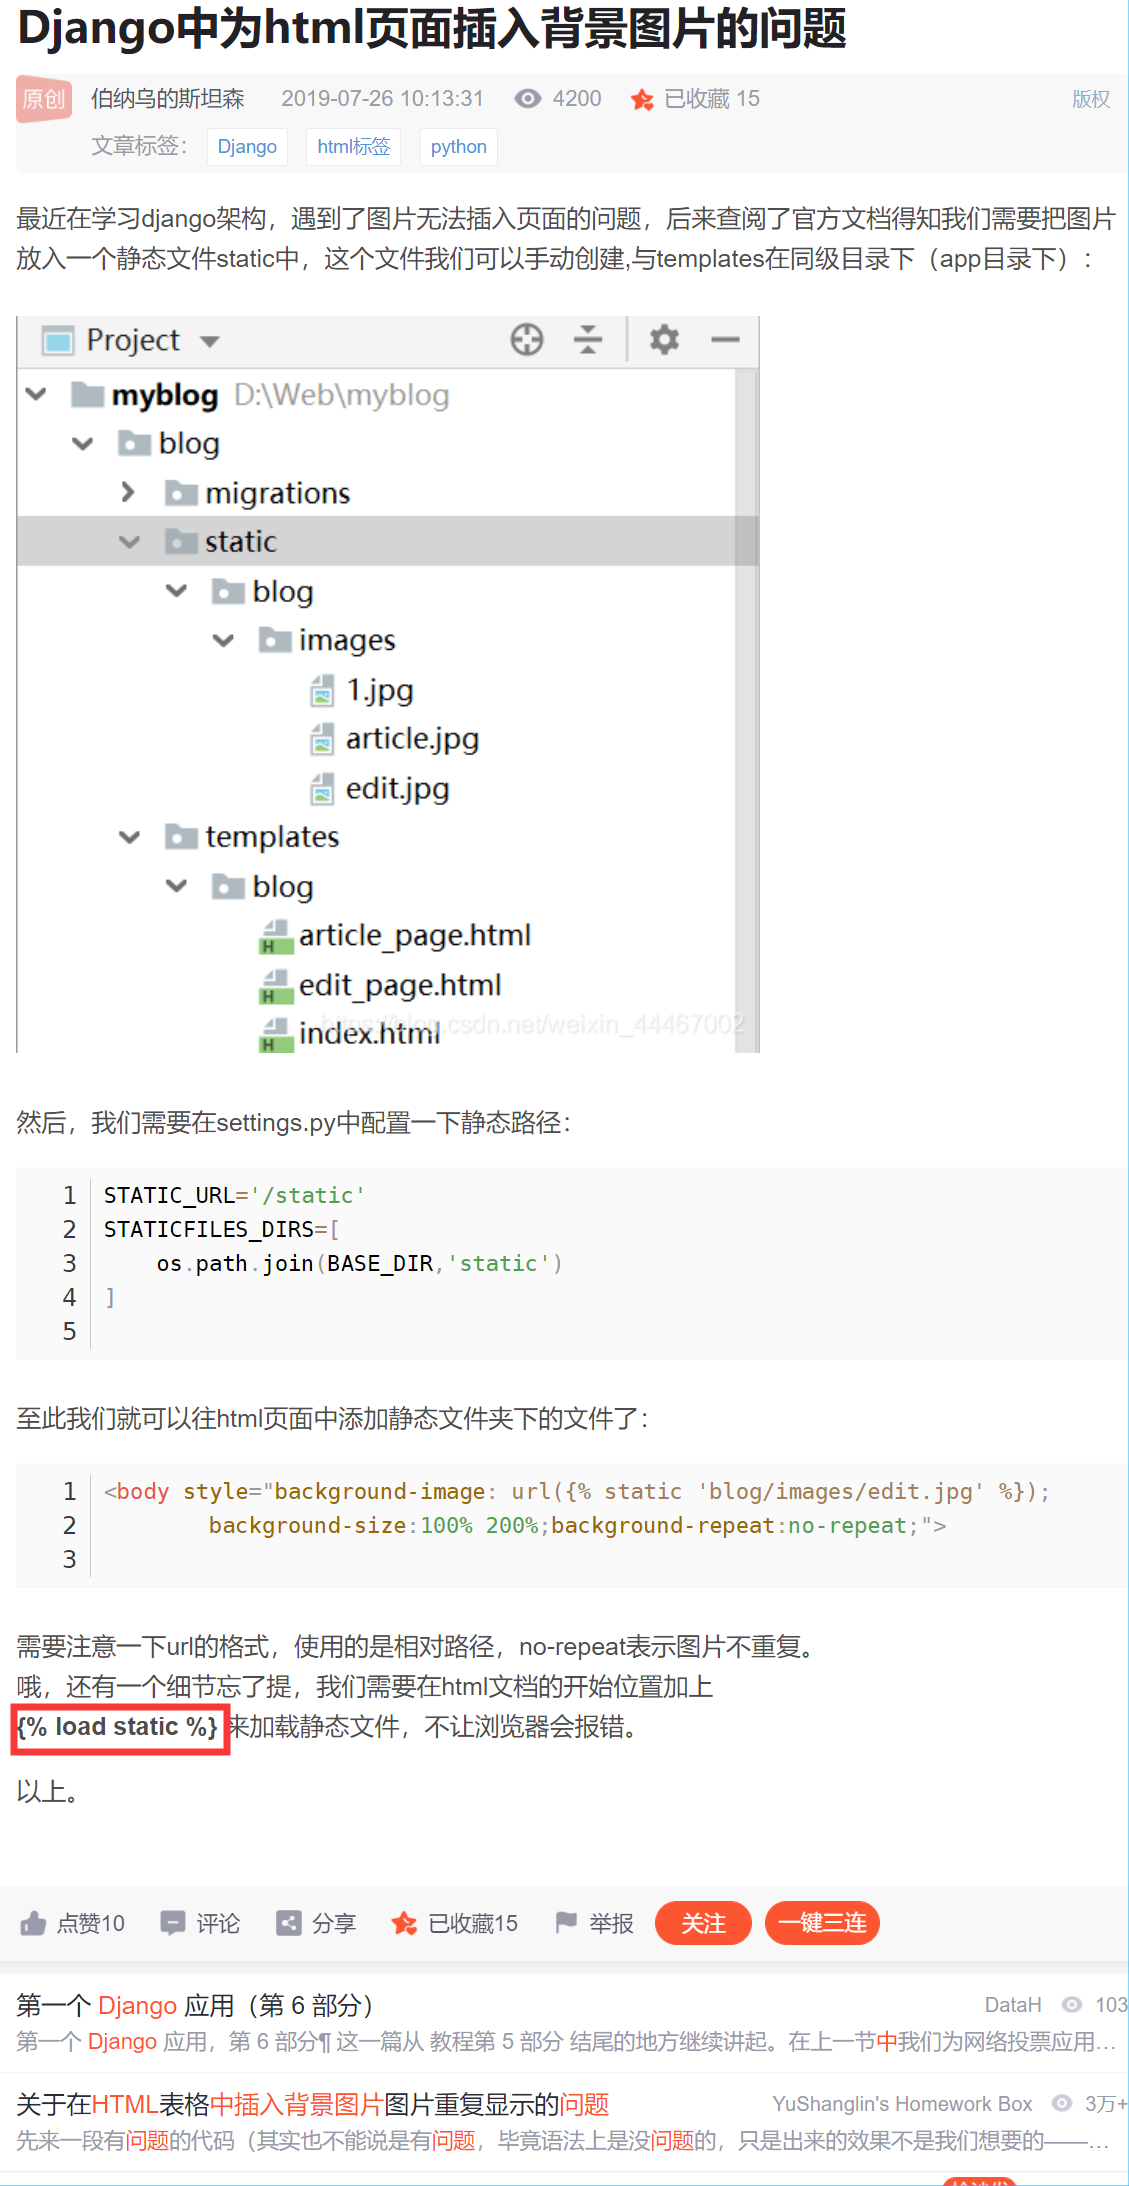Image resolution: width=1129 pixels, height=2186 pixels.
Task: Click the Project panel vertical scrollbar
Action: coord(746,710)
